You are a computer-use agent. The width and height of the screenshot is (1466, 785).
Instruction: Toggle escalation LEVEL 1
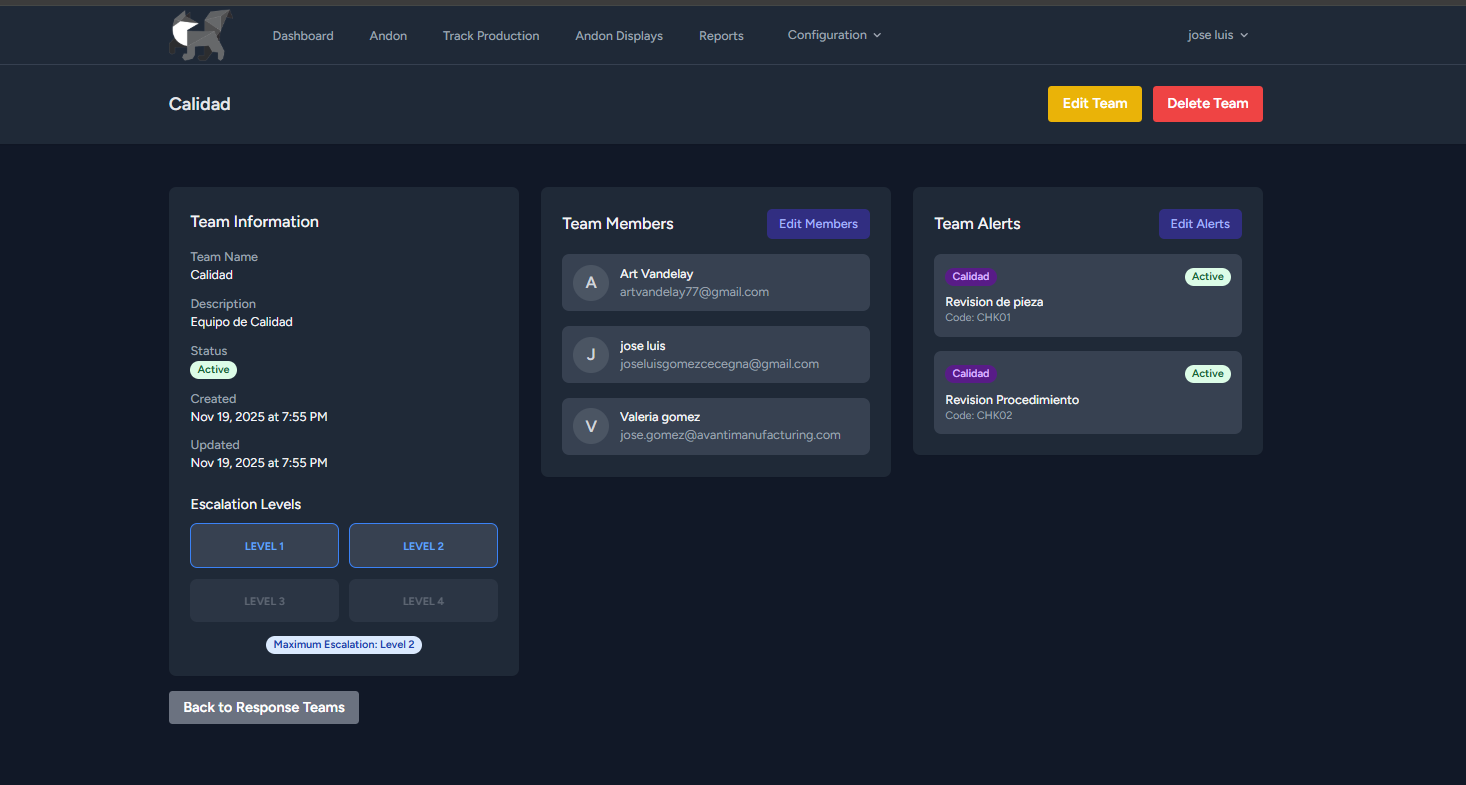(x=264, y=546)
